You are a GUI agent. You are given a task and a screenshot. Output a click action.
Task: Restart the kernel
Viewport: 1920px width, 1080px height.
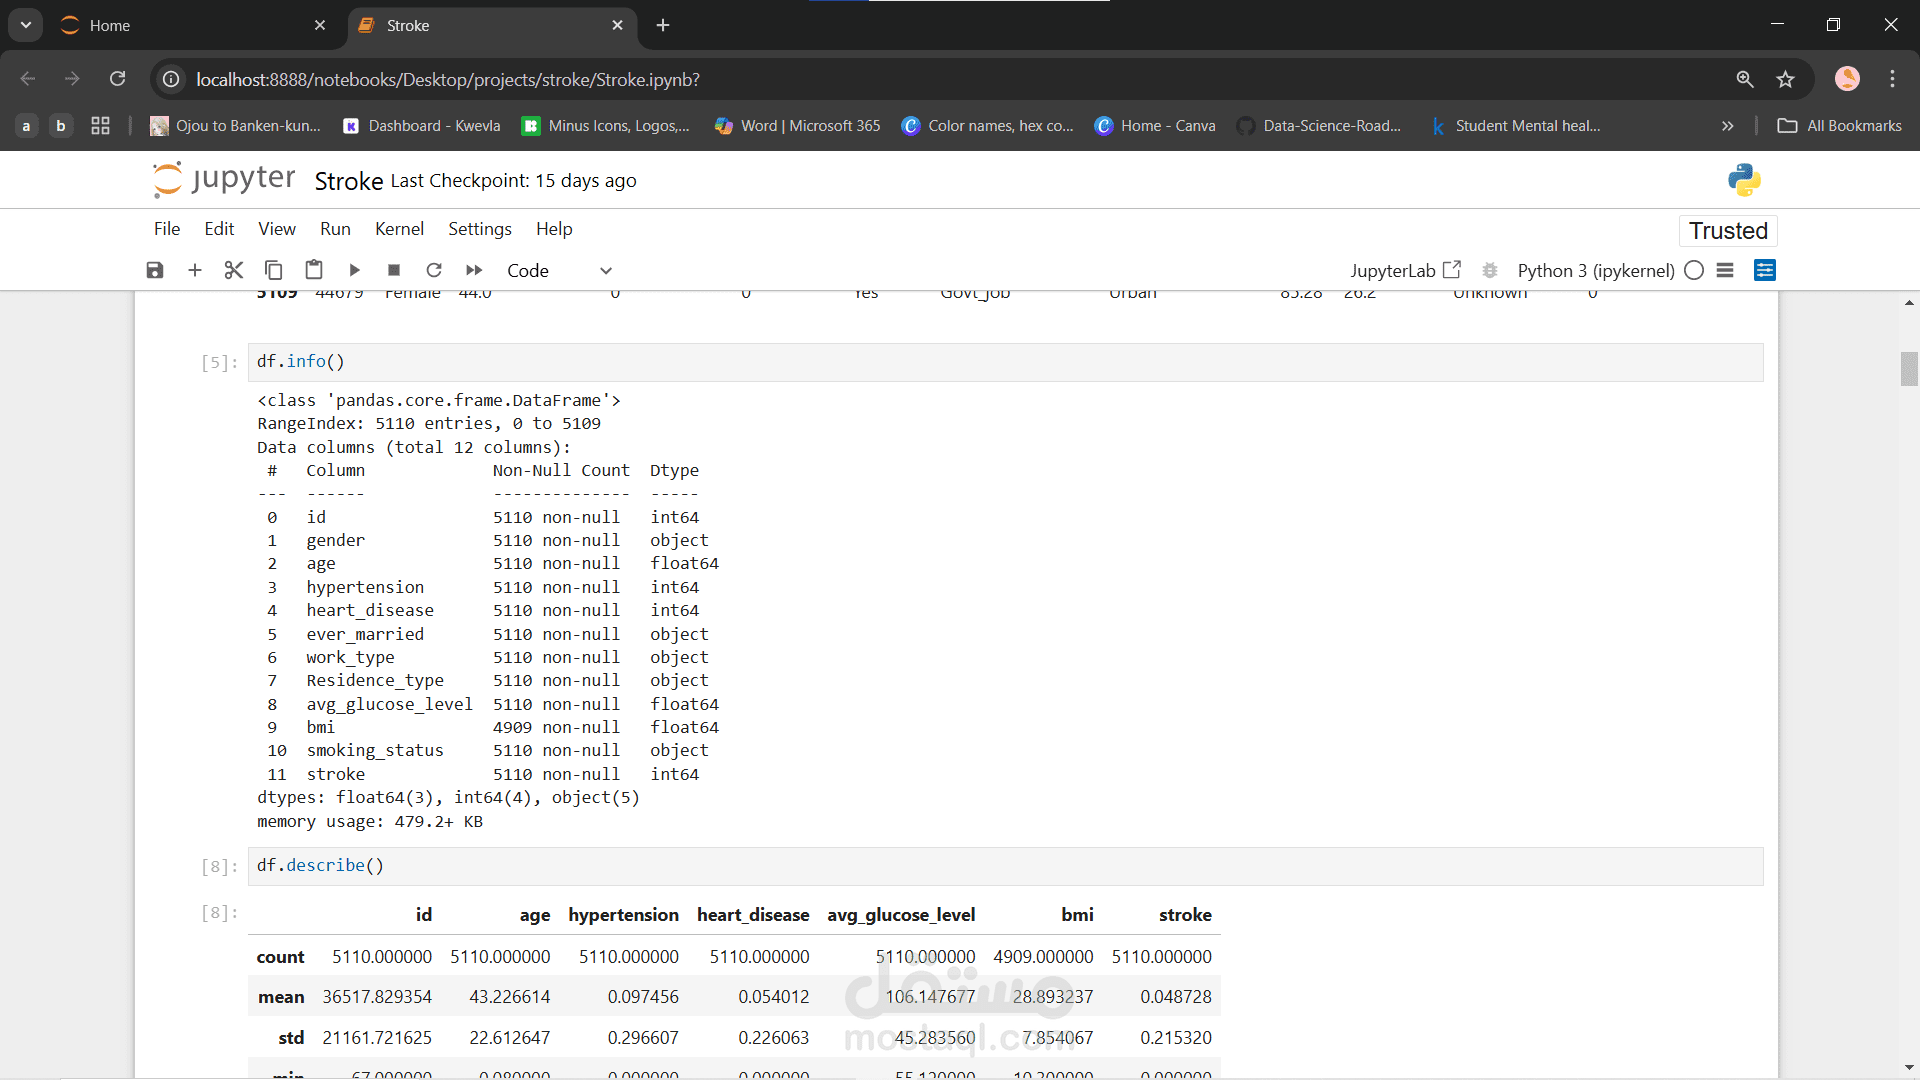tap(434, 270)
